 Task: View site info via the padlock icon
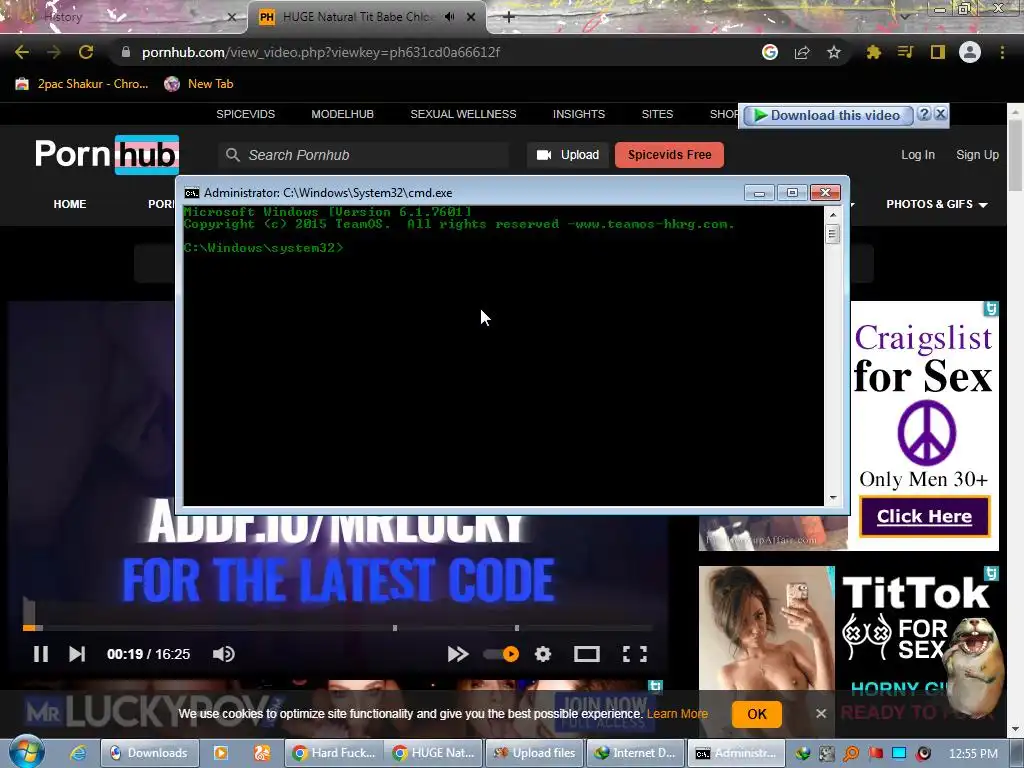coord(126,52)
